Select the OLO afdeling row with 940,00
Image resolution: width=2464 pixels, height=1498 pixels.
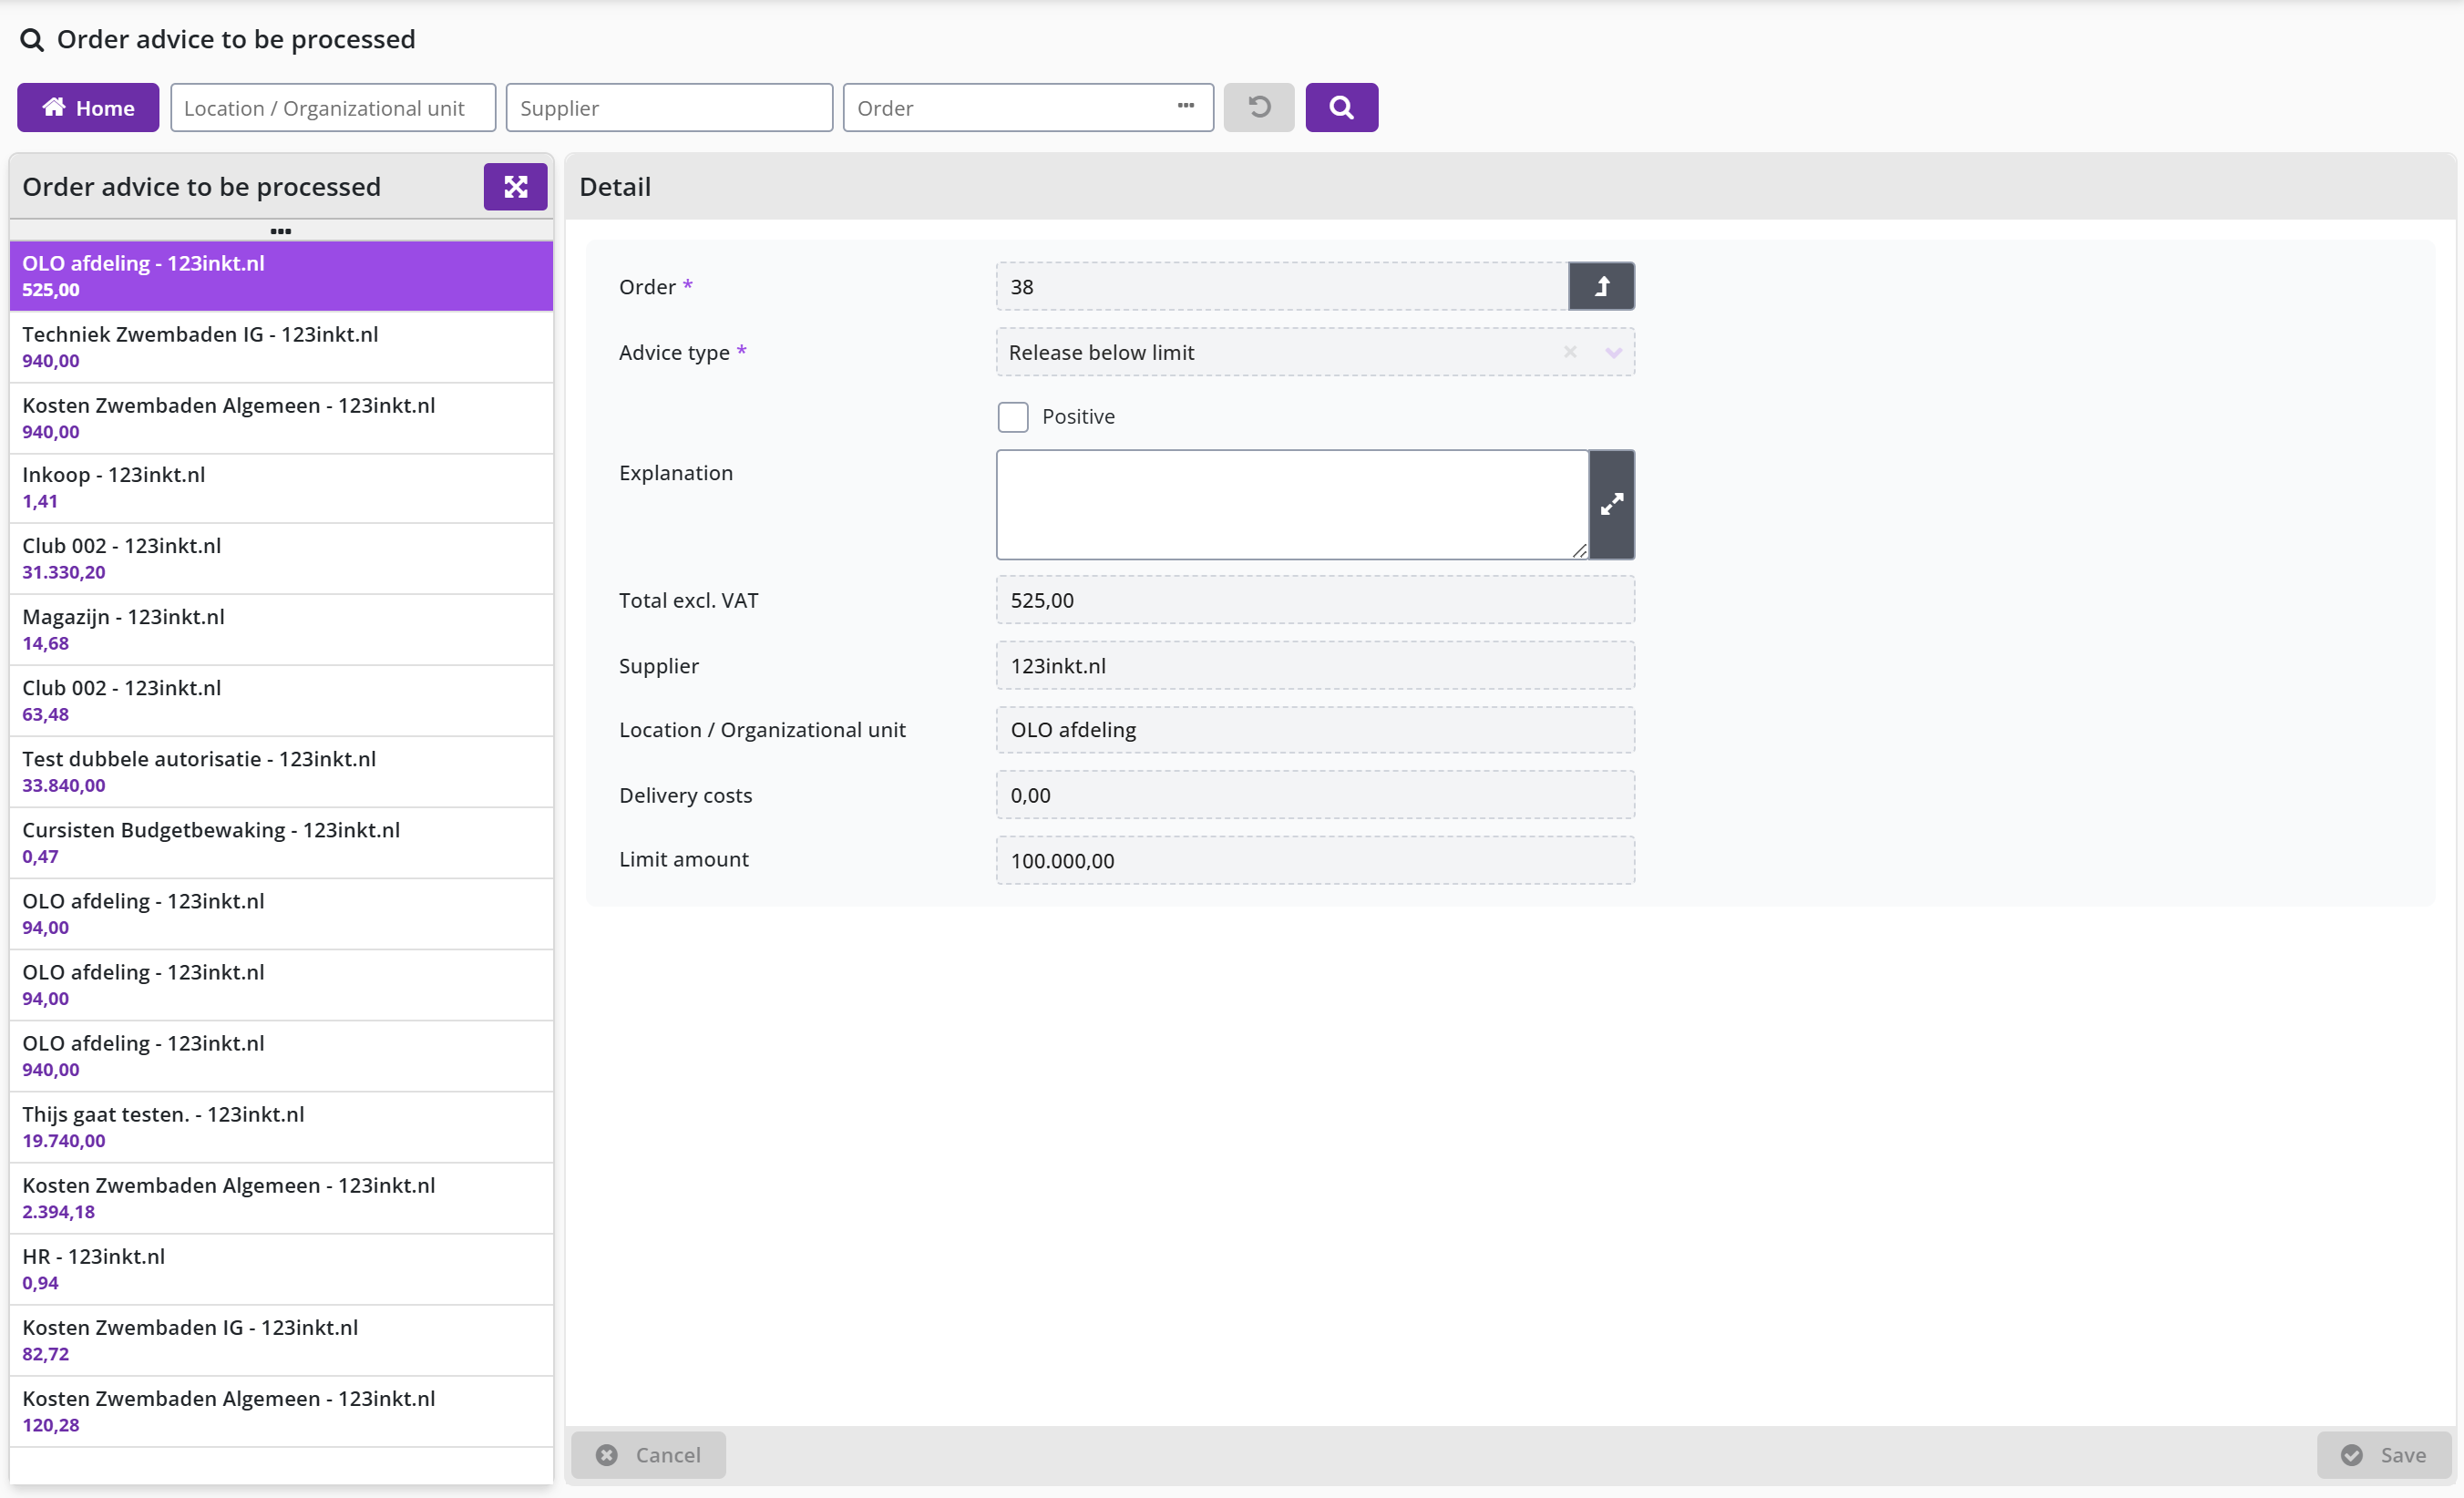(x=281, y=1055)
